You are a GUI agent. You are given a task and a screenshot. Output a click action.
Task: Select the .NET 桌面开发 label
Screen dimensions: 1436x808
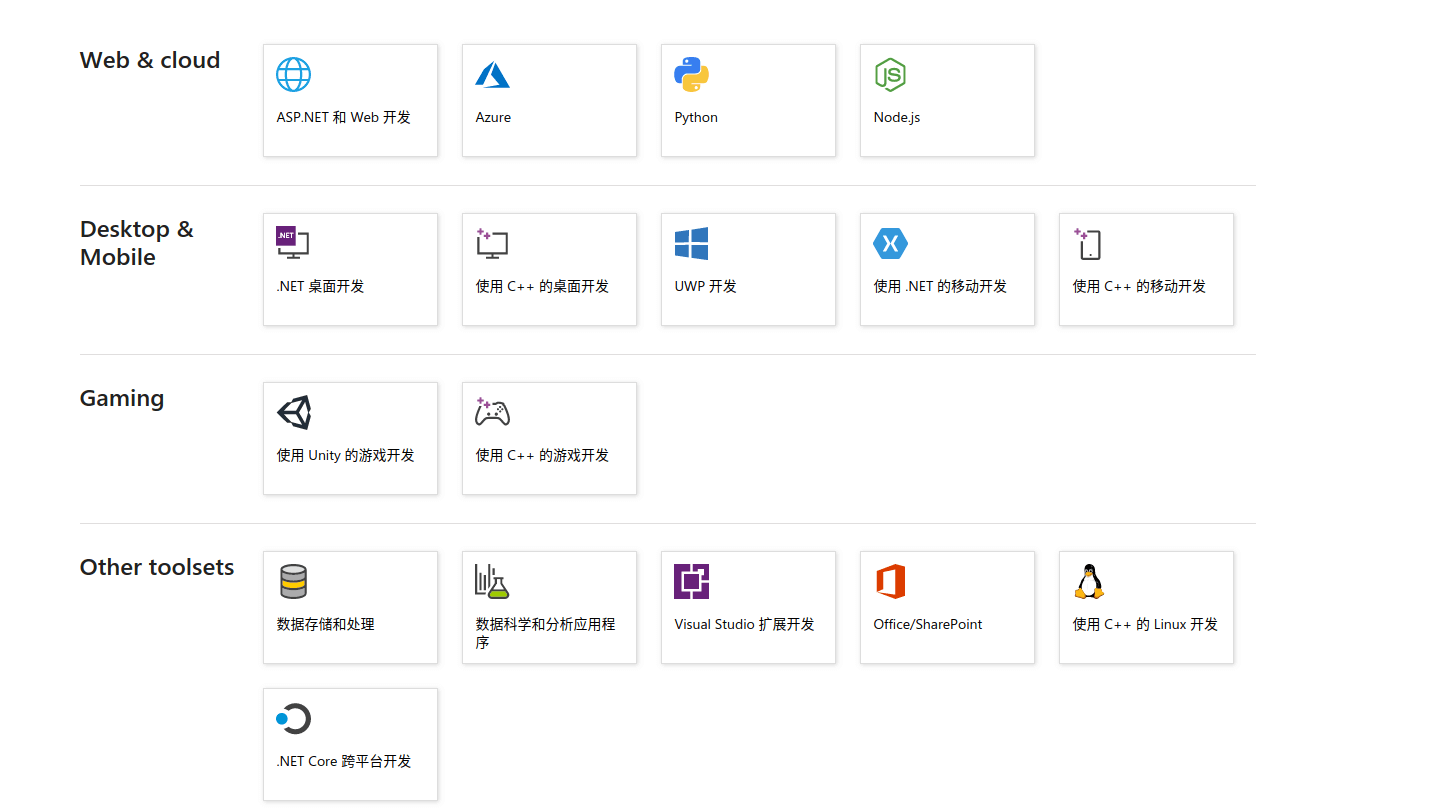[x=320, y=286]
